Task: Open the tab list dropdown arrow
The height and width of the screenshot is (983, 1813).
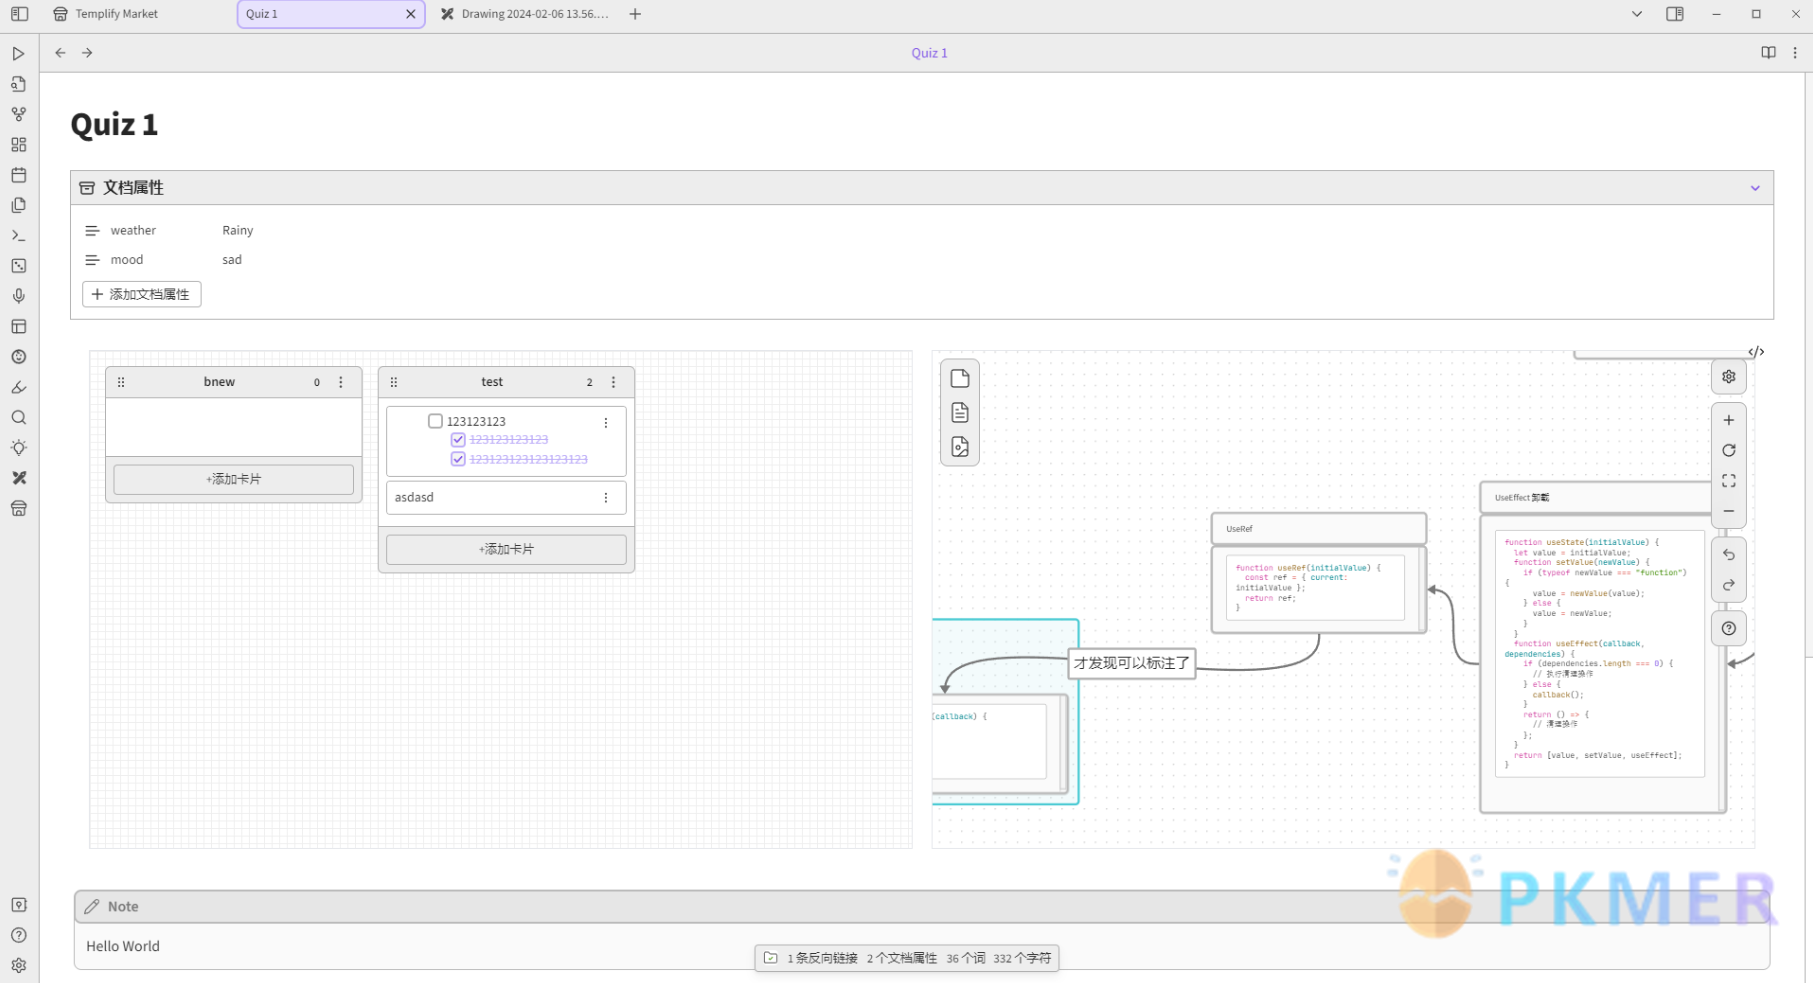Action: pos(1637,14)
